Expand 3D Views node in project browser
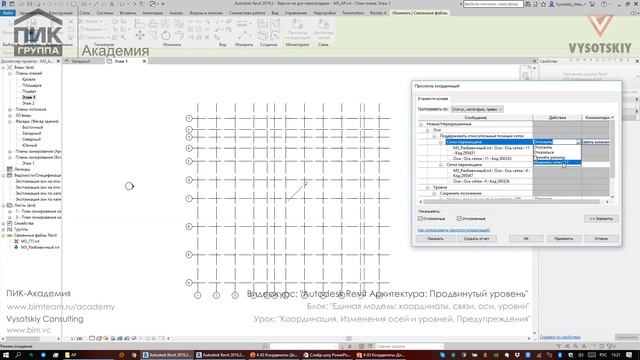640x360 pixels. click(10, 116)
